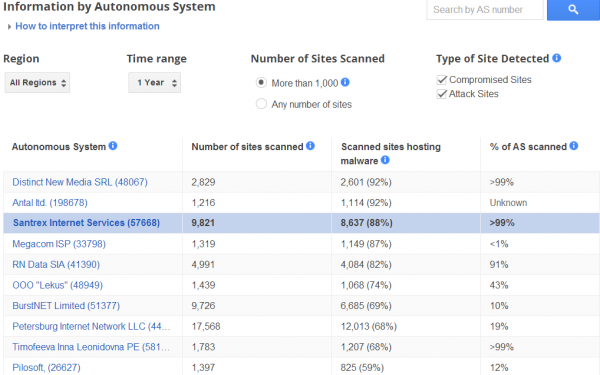Viewport: 600px width, 375px height.
Task: Sort by Number of sites scanned header
Action: [x=247, y=147]
